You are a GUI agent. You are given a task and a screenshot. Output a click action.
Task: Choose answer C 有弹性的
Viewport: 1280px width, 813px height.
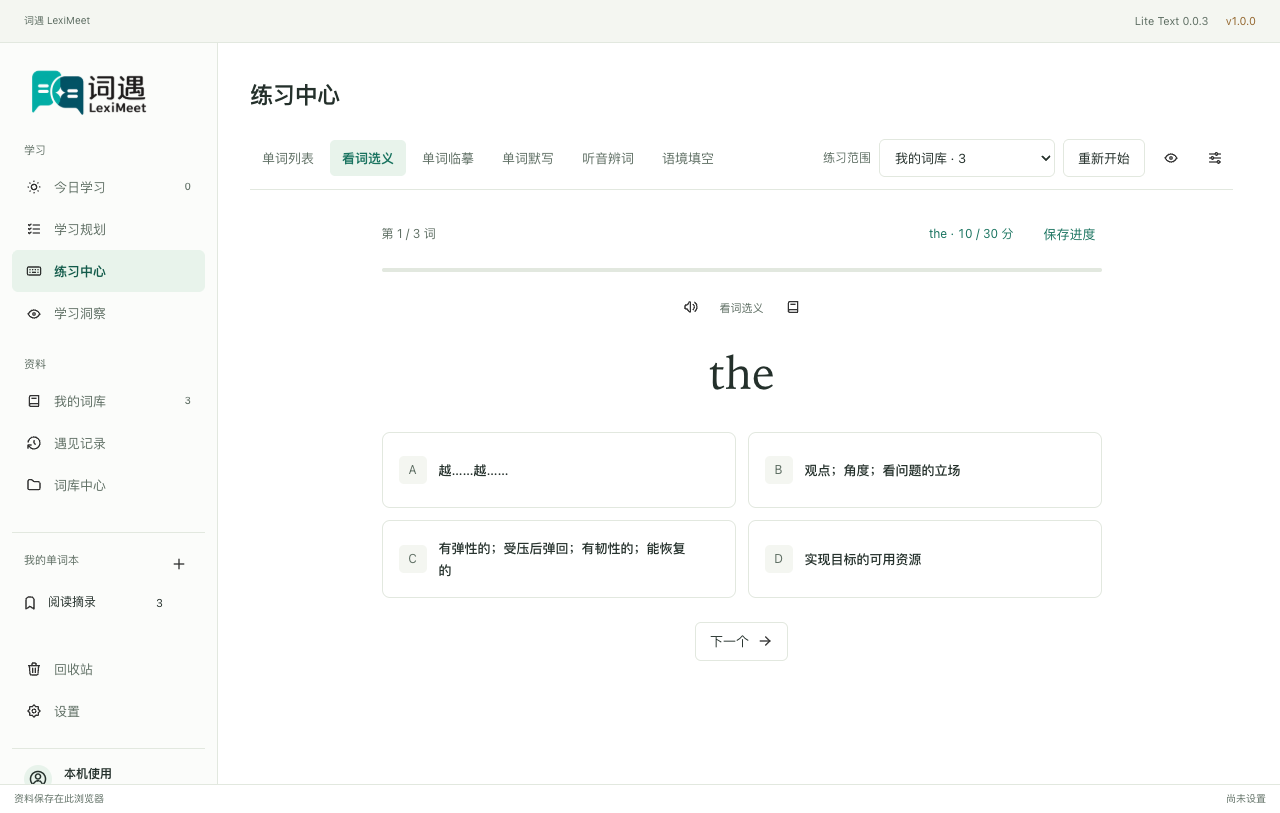point(559,559)
